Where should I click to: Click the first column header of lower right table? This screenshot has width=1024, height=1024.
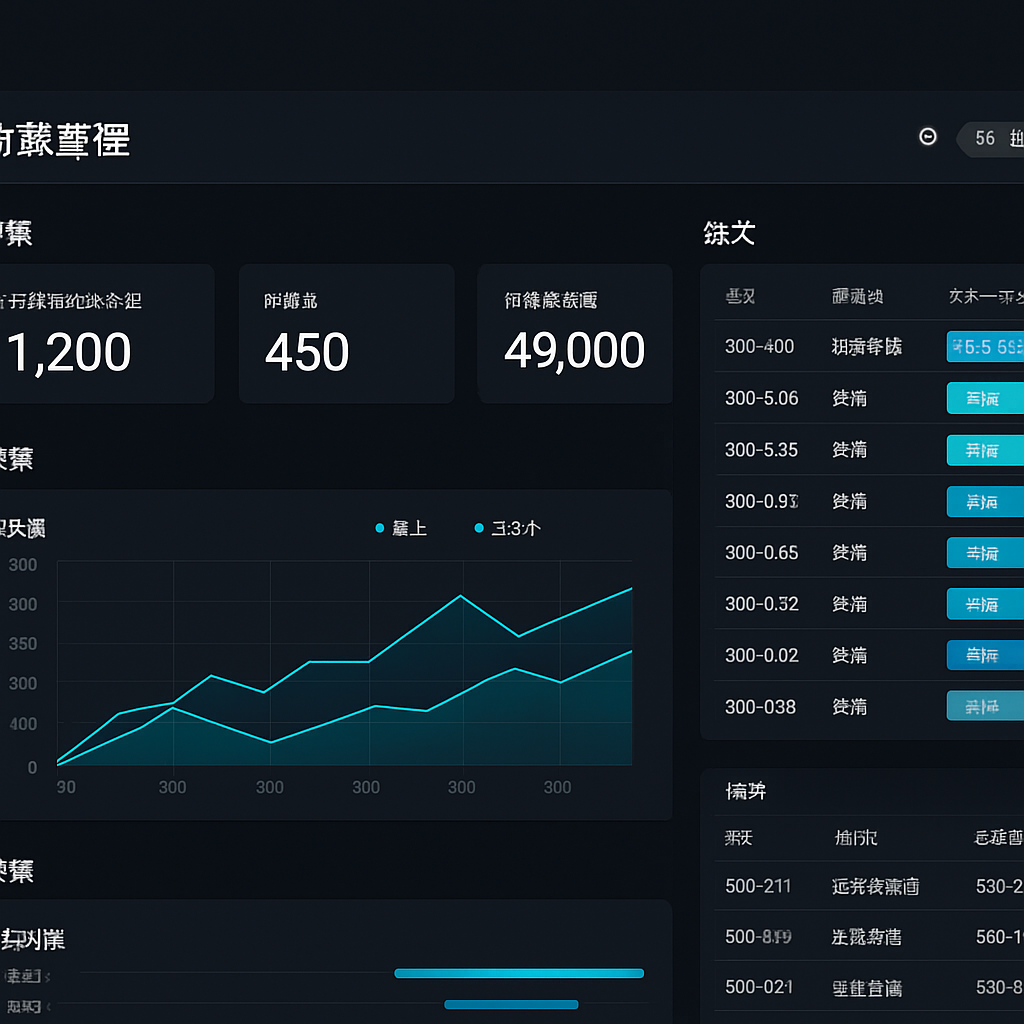(x=739, y=837)
